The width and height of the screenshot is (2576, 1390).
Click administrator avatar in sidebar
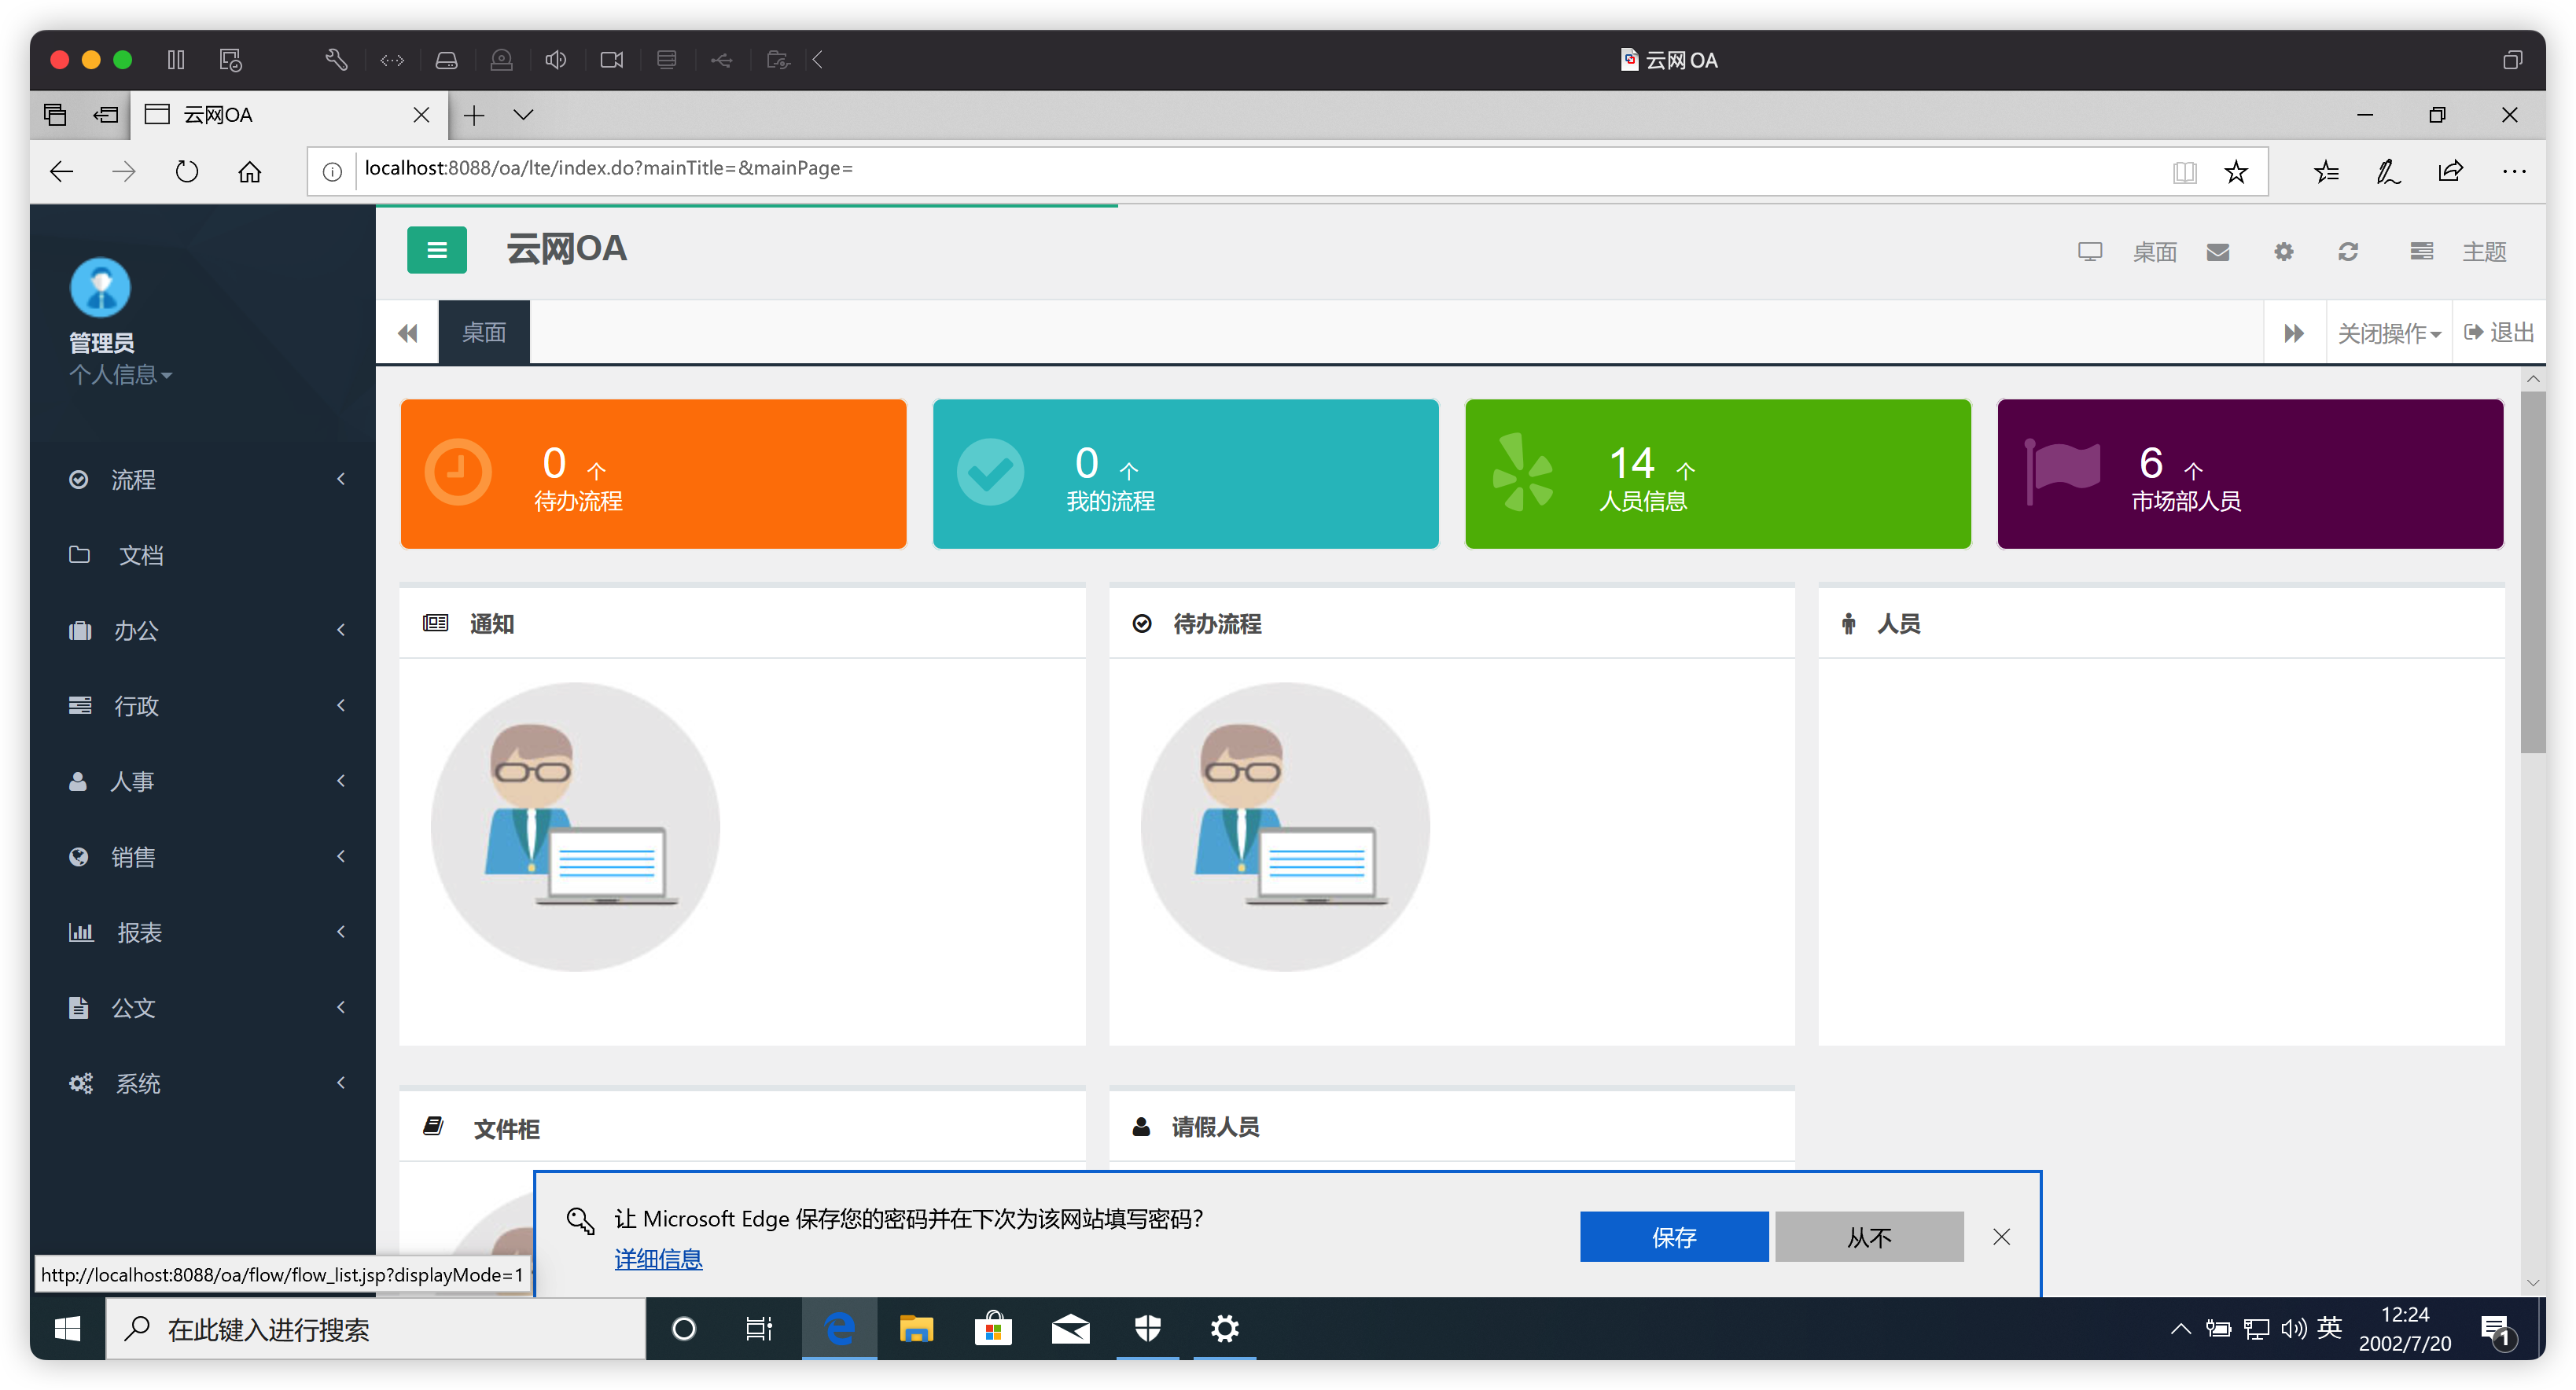(100, 287)
